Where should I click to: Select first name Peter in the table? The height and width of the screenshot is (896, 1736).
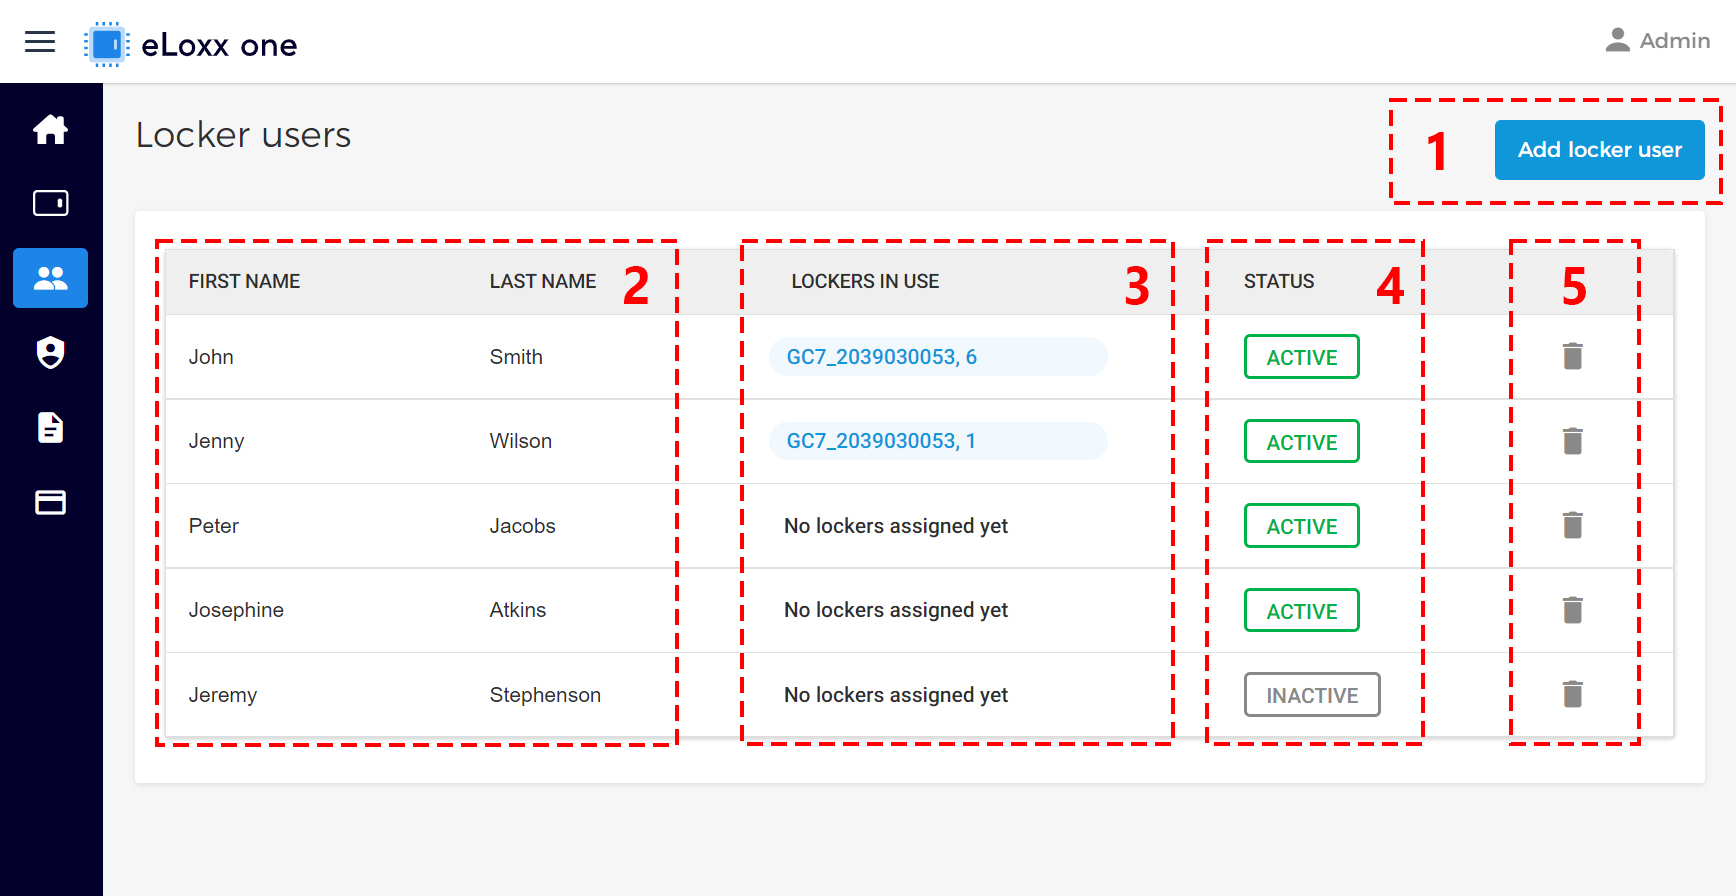[214, 526]
